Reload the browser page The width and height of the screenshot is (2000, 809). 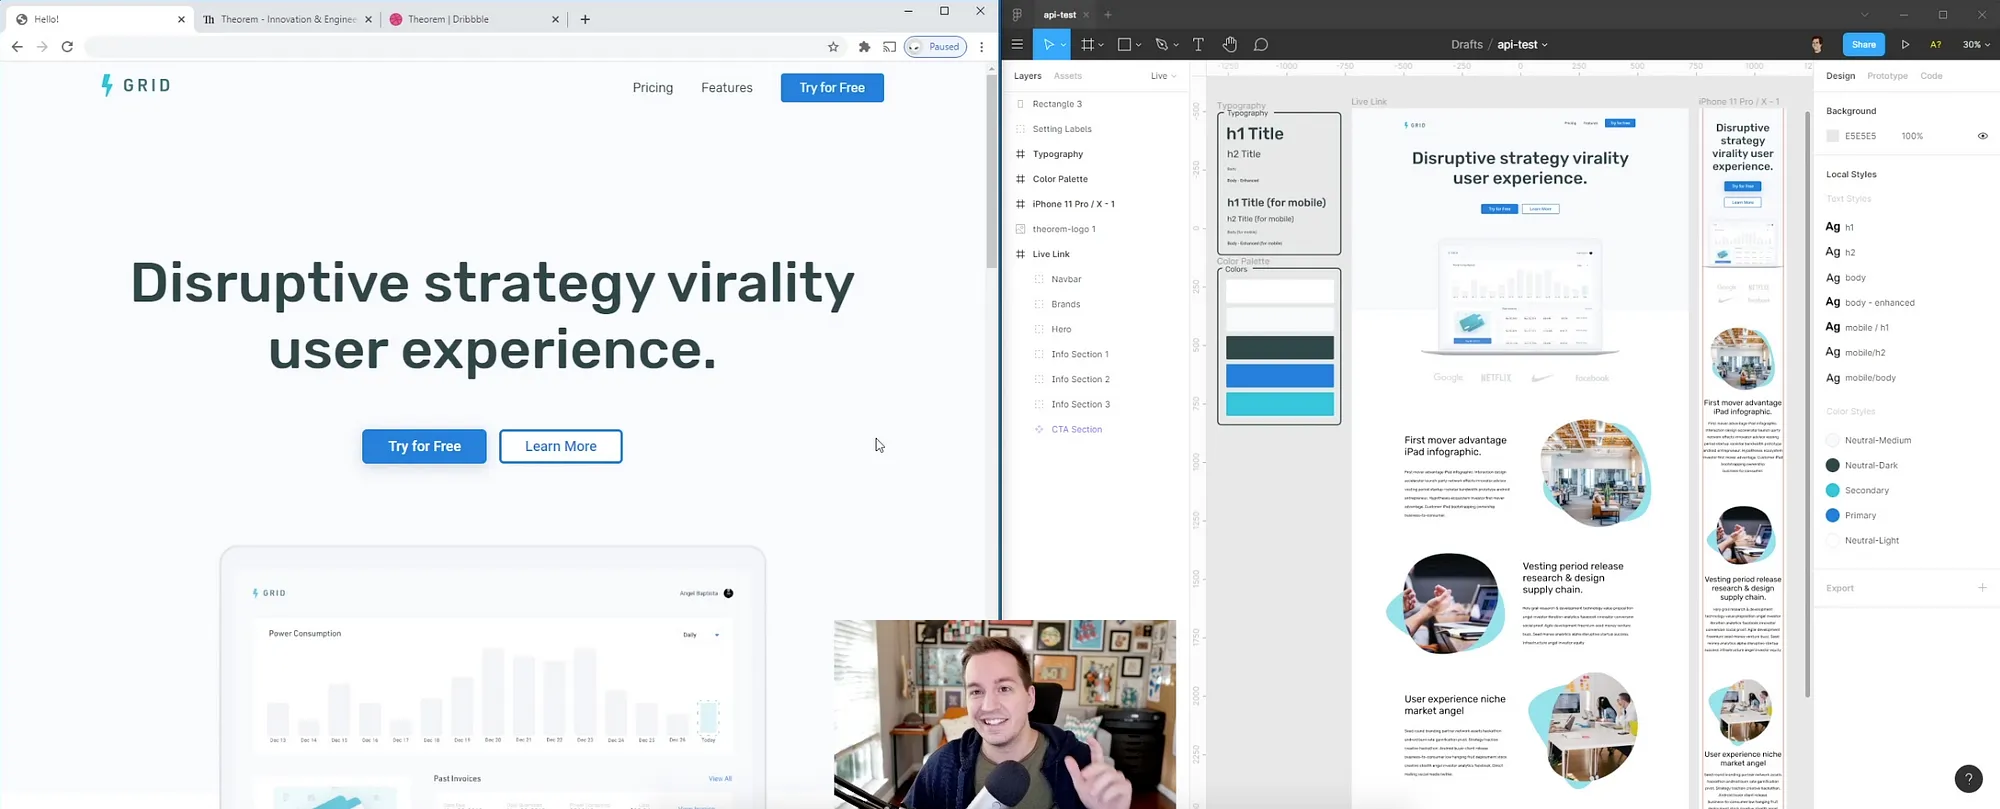tap(67, 47)
